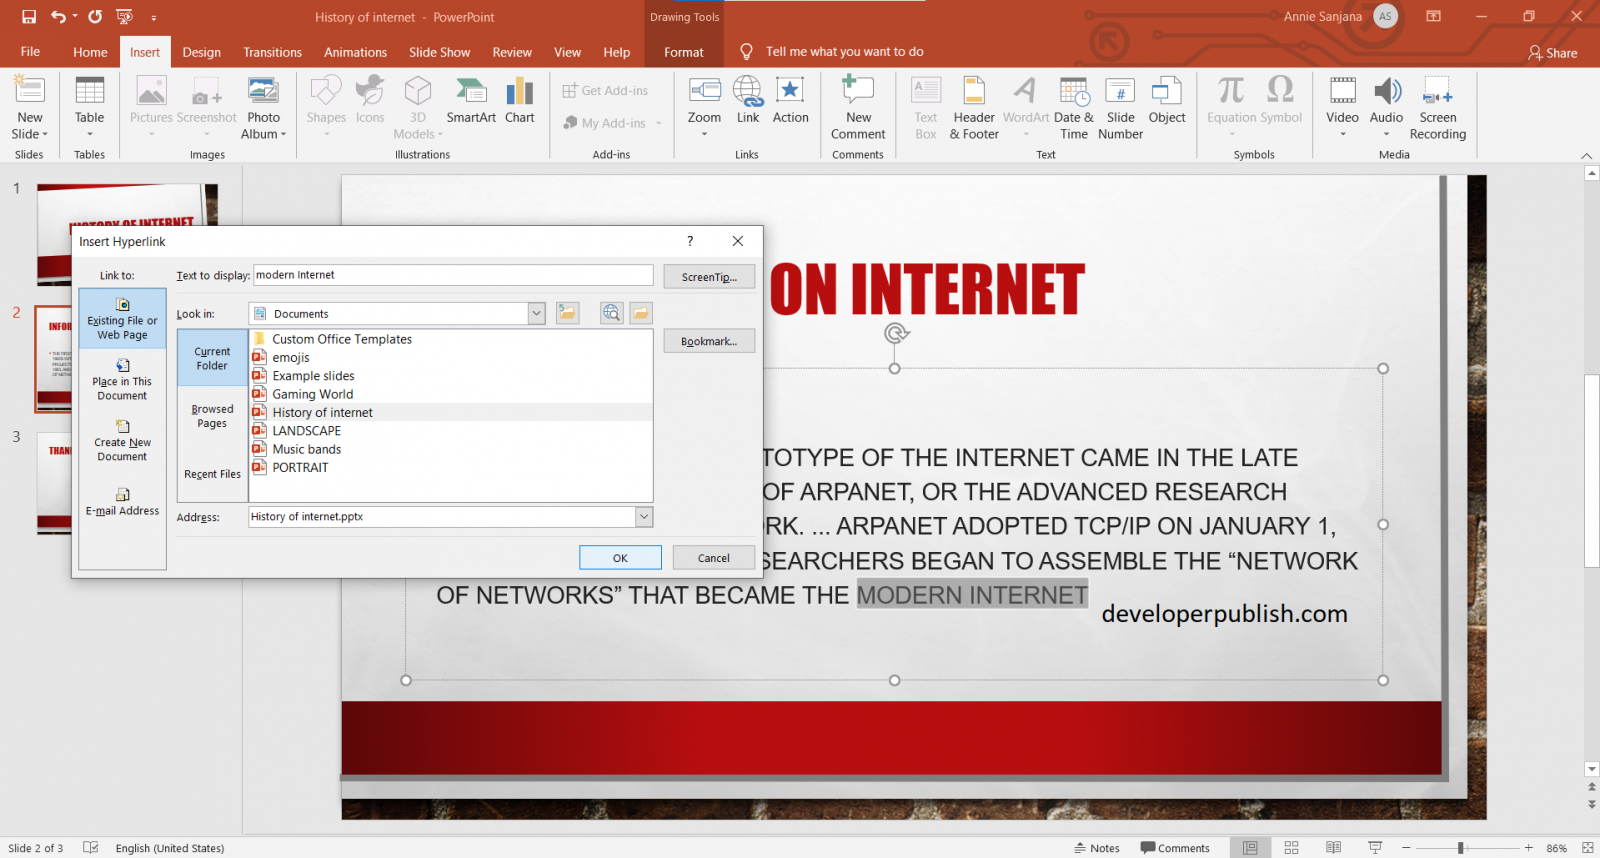Open the Address field dropdown arrow
The height and width of the screenshot is (858, 1600).
644,517
